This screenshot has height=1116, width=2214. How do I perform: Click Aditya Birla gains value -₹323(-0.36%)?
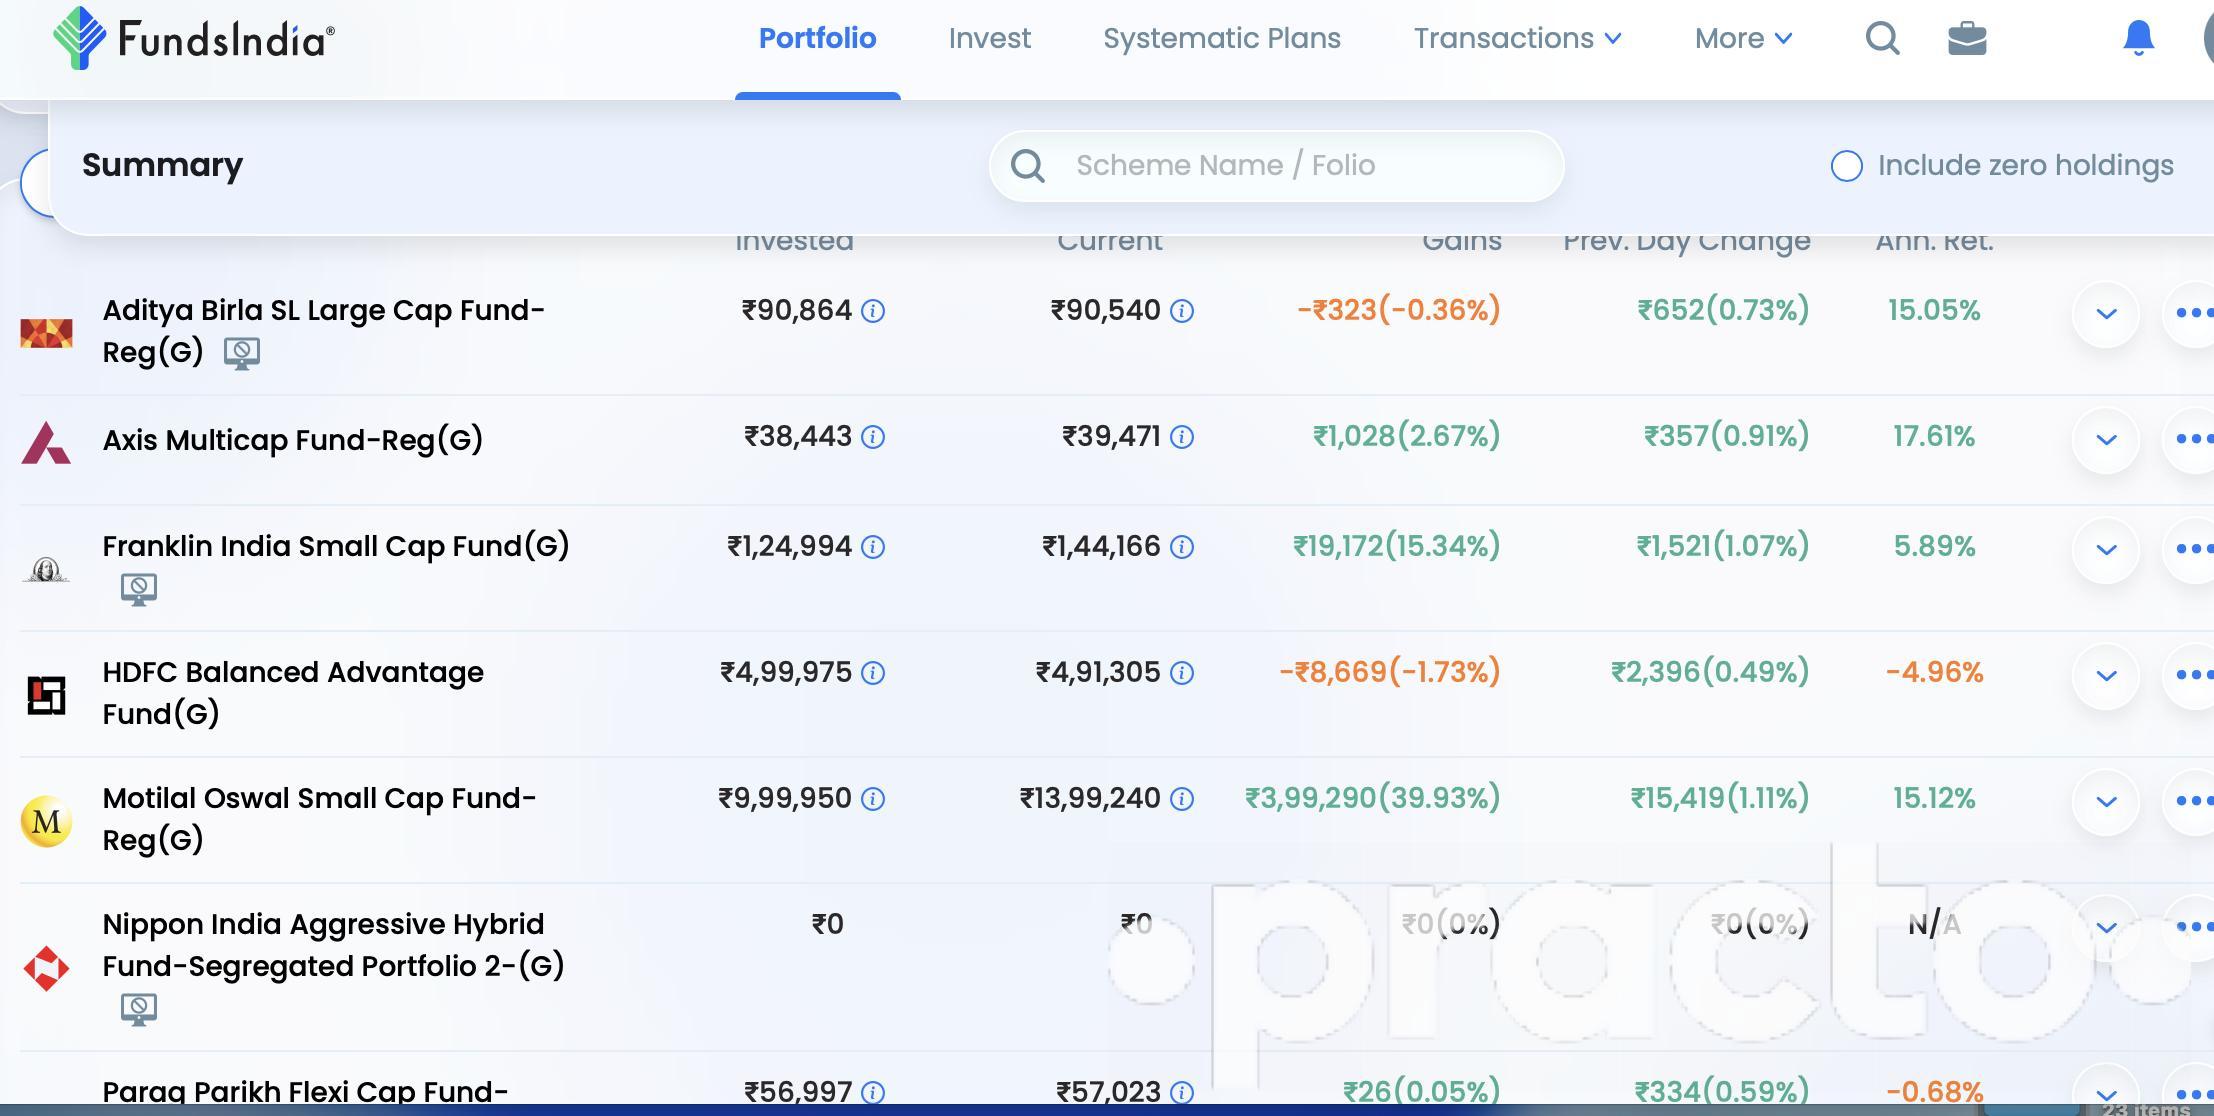click(x=1398, y=310)
